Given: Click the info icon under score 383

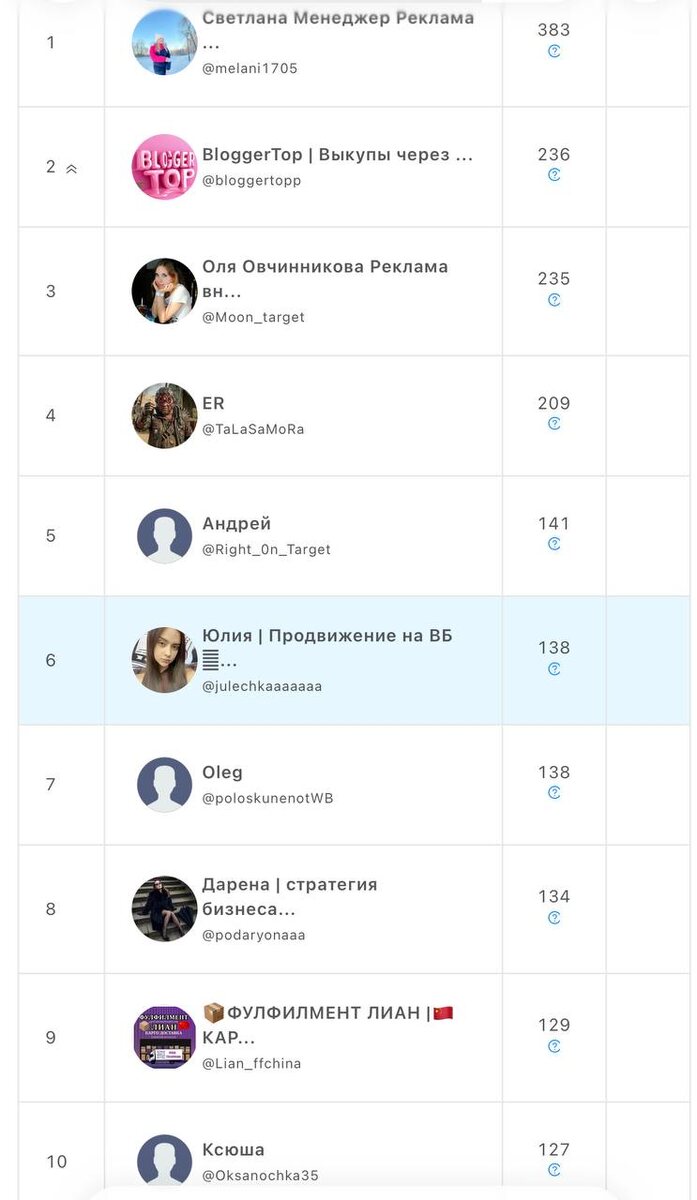Looking at the screenshot, I should tap(554, 51).
